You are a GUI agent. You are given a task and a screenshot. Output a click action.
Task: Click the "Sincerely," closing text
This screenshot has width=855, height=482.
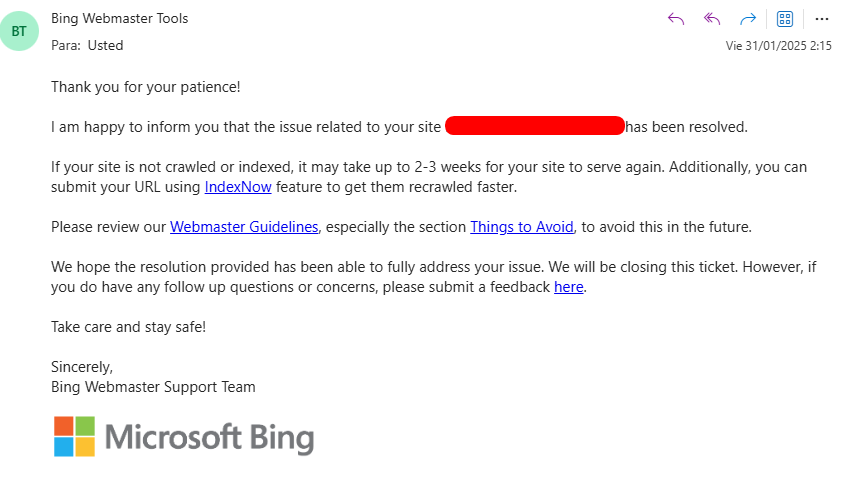(x=82, y=367)
